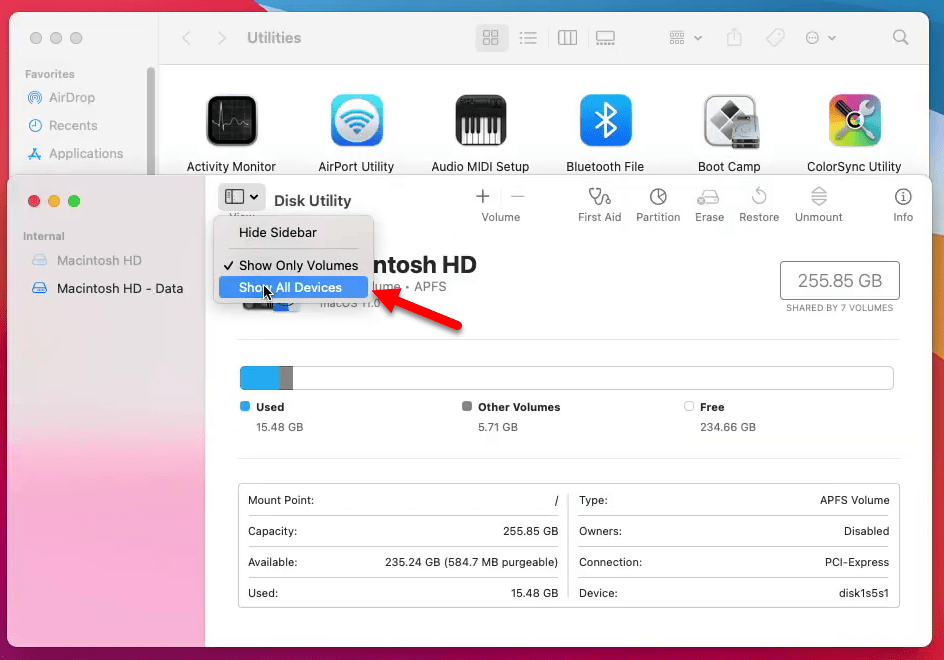Switch Finder to list view
Screen dimensions: 944x660
528,38
